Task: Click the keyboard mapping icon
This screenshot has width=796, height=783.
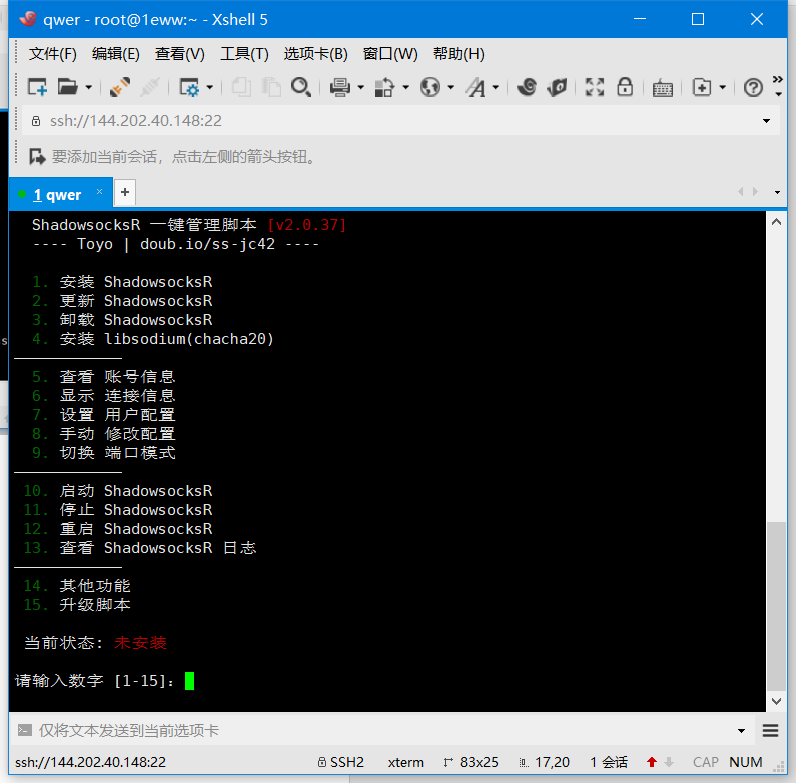Action: pyautogui.click(x=662, y=88)
